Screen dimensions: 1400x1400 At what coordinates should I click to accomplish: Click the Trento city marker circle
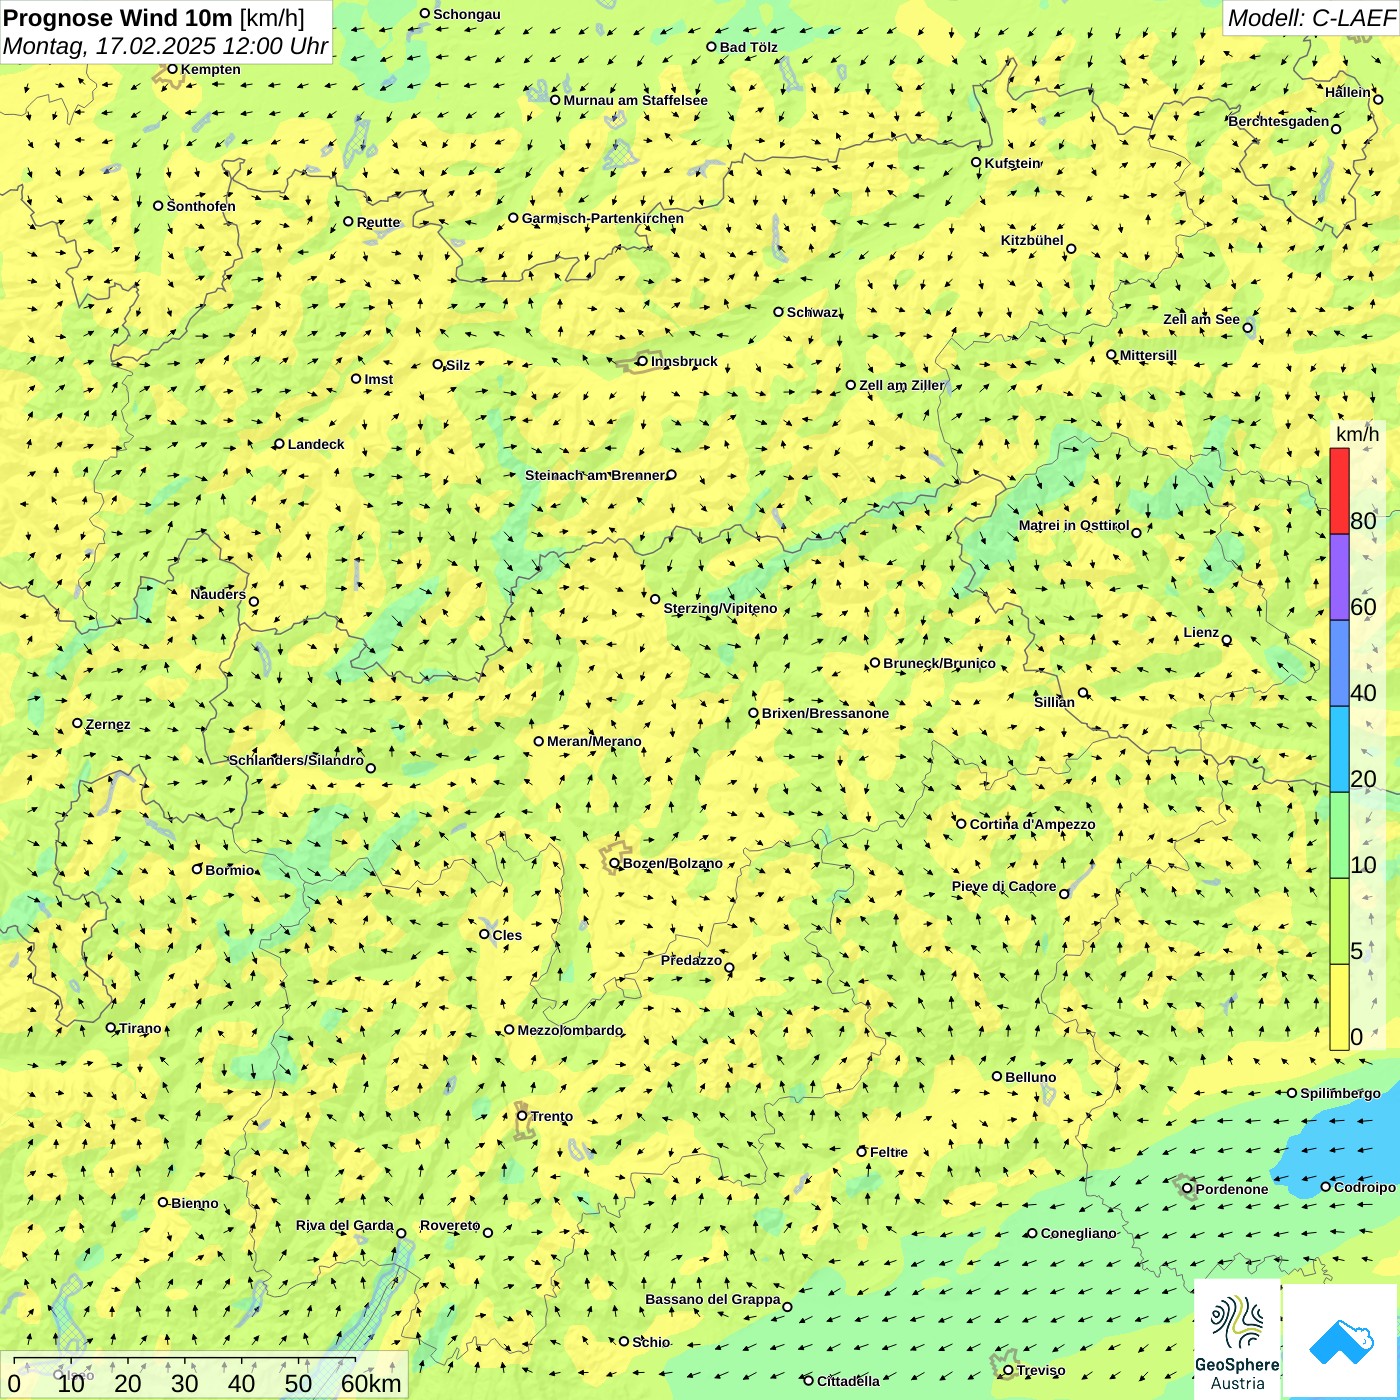(x=522, y=1116)
